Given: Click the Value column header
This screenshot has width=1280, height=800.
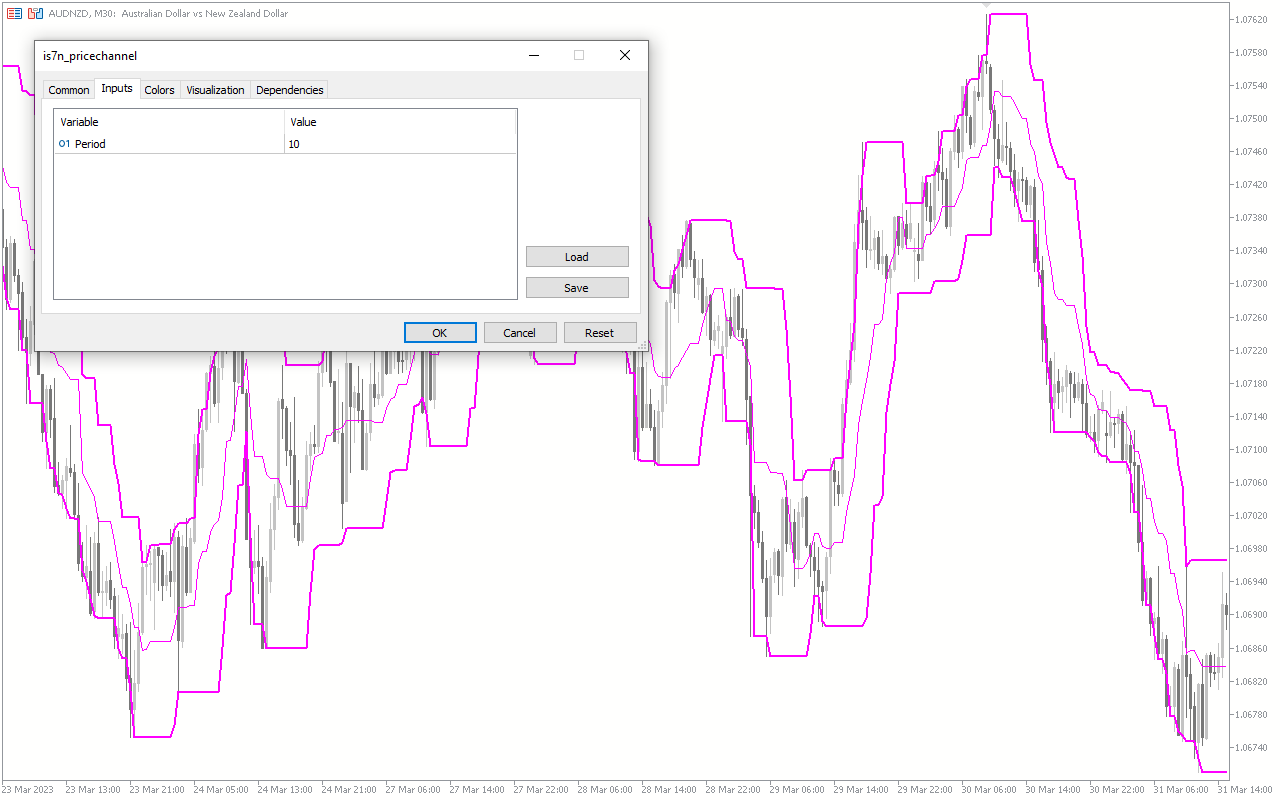Looking at the screenshot, I should point(400,122).
